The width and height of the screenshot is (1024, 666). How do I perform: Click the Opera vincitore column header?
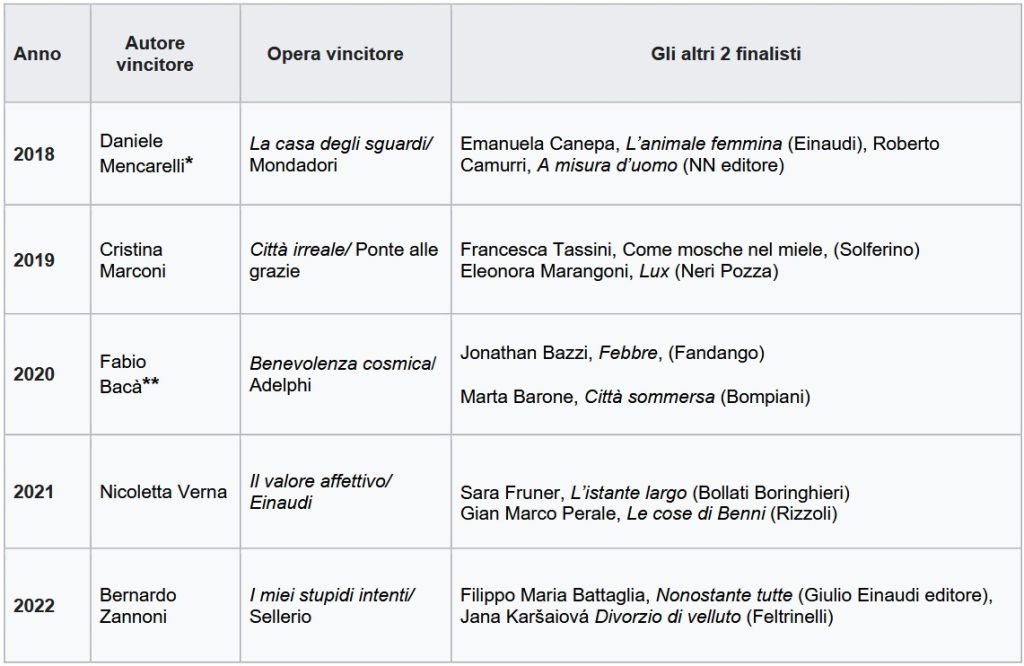[x=335, y=54]
